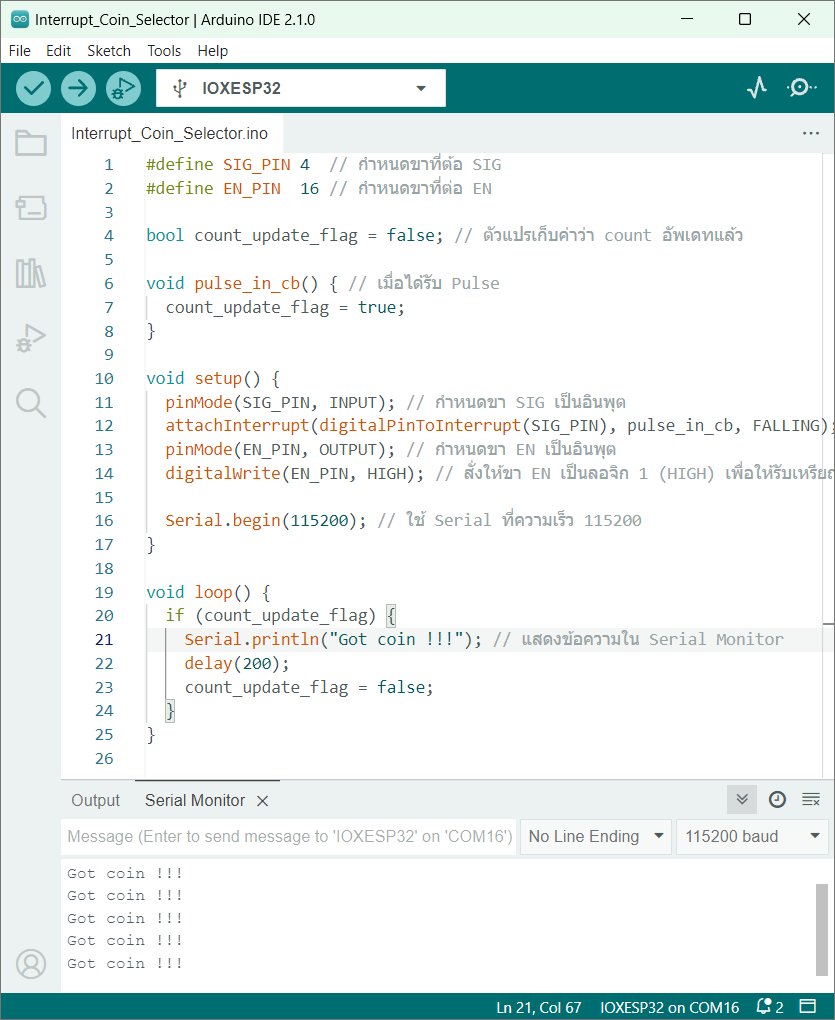Click 'attachInterrupt' on line 12
This screenshot has width=835, height=1020.
click(237, 425)
